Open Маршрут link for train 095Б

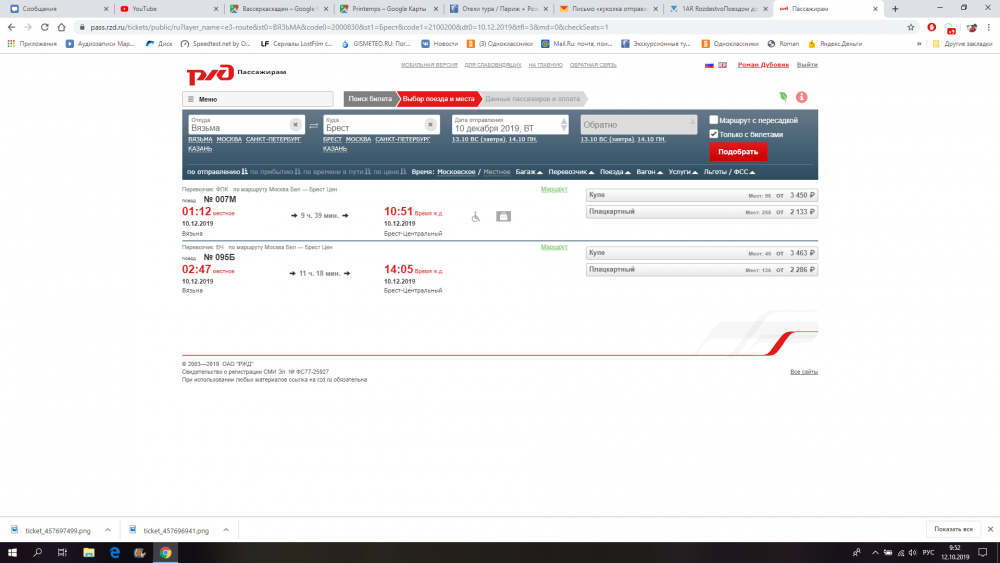554,246
